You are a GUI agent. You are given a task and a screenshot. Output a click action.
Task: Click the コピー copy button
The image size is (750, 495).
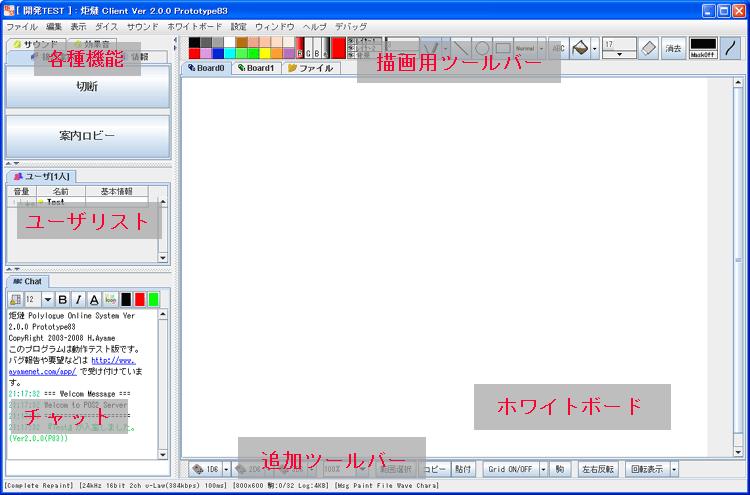[435, 469]
